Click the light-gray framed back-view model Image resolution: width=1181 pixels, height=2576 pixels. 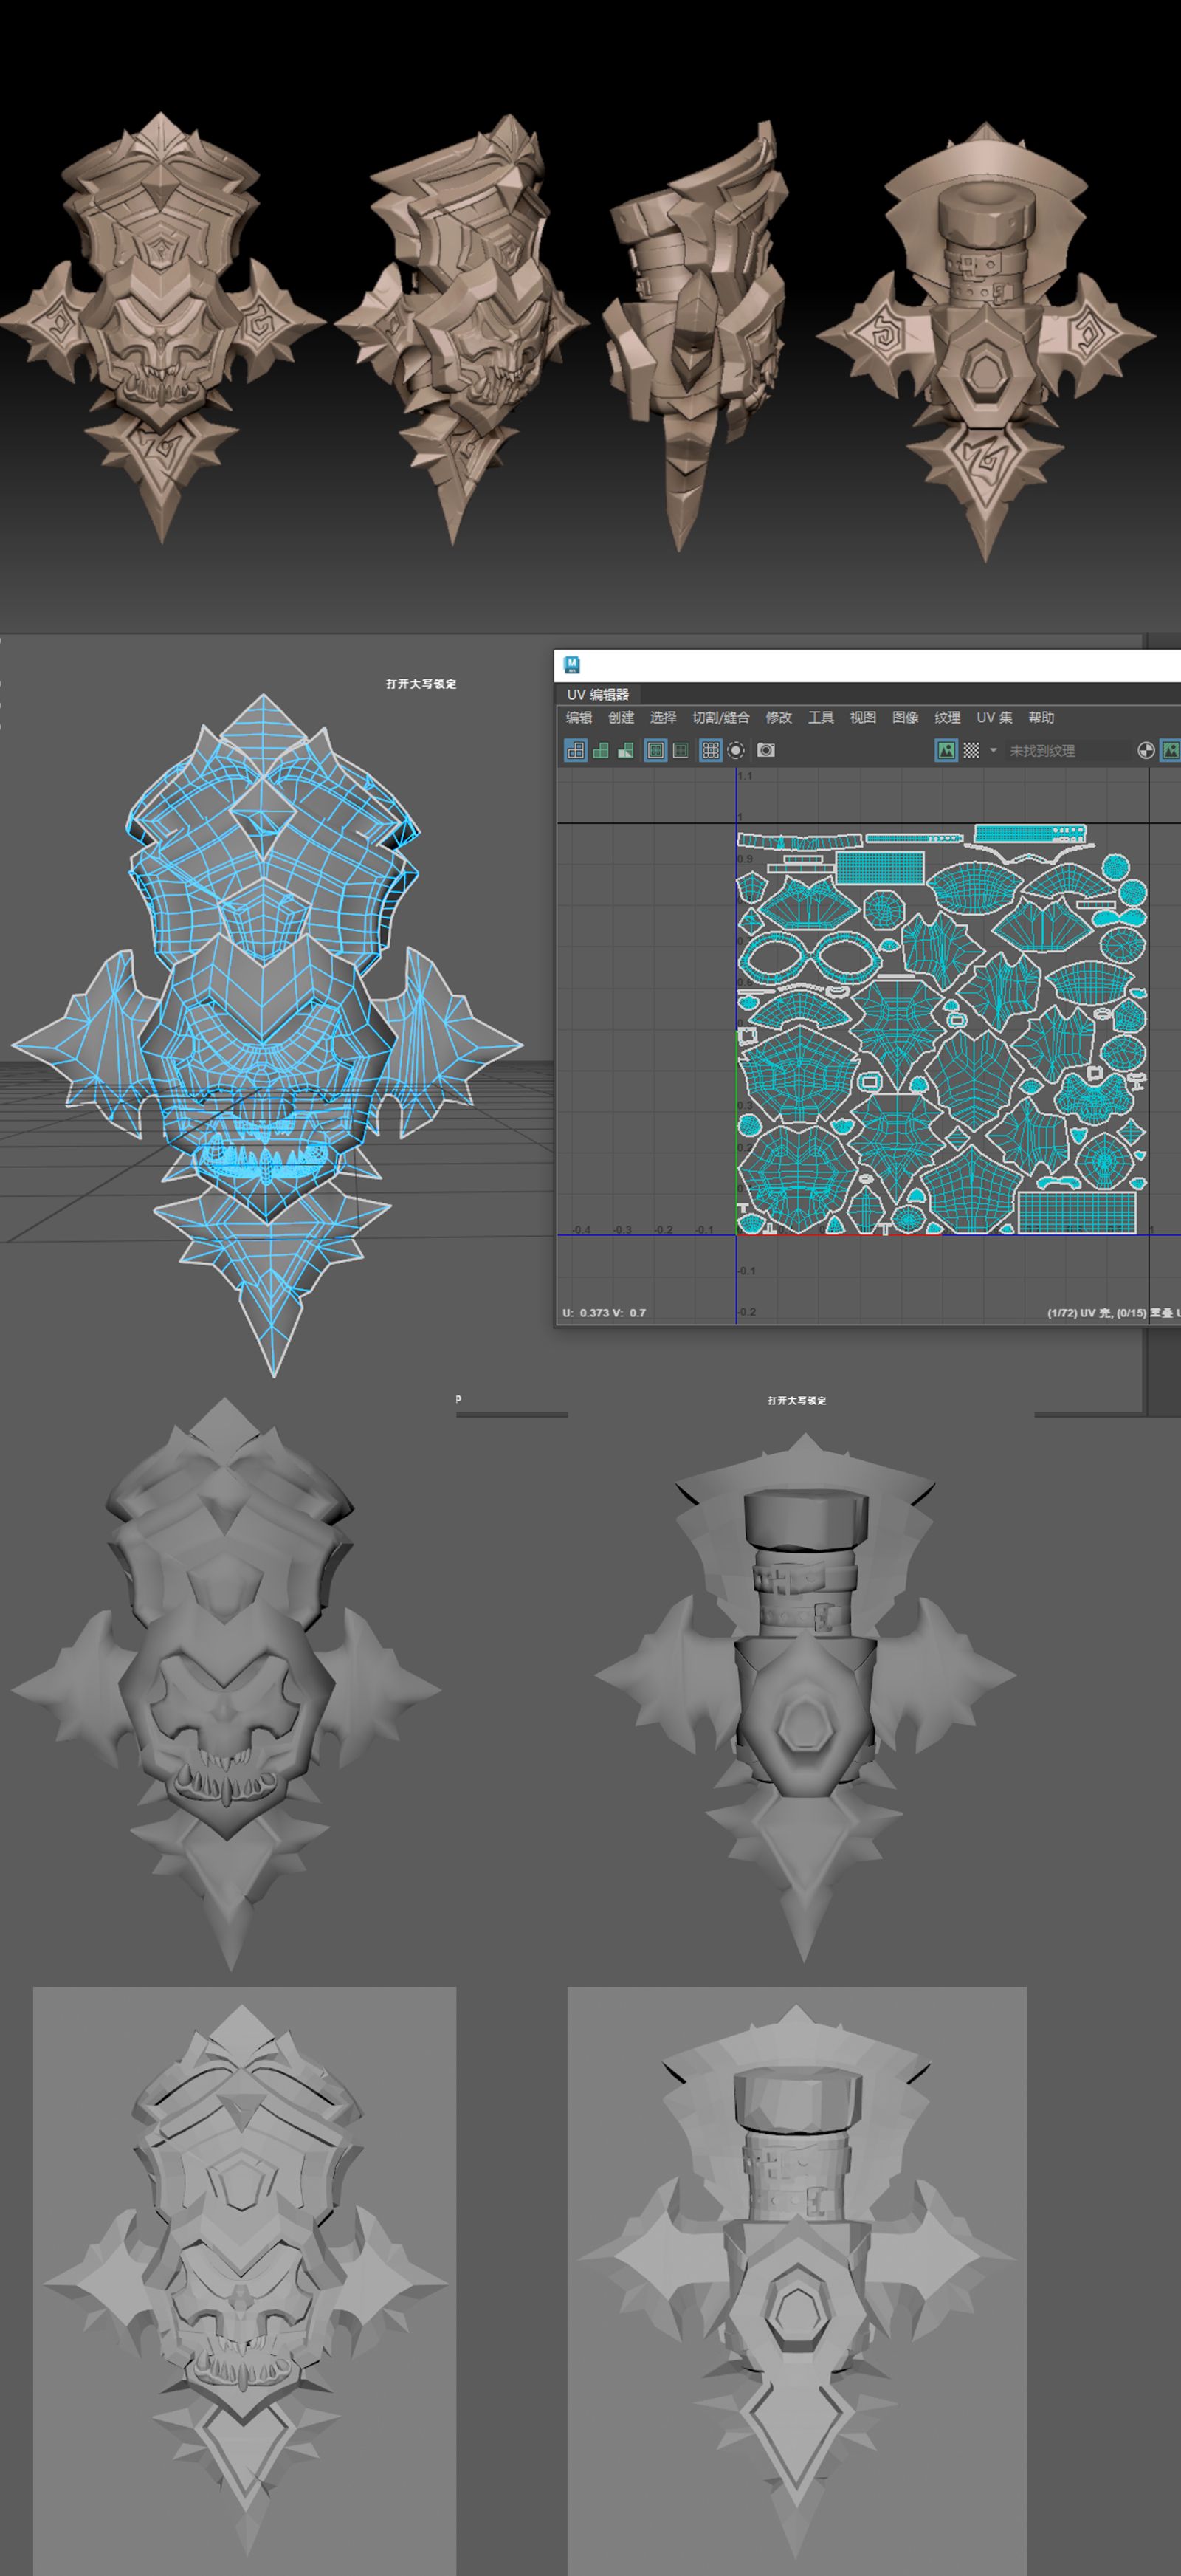tap(797, 2281)
